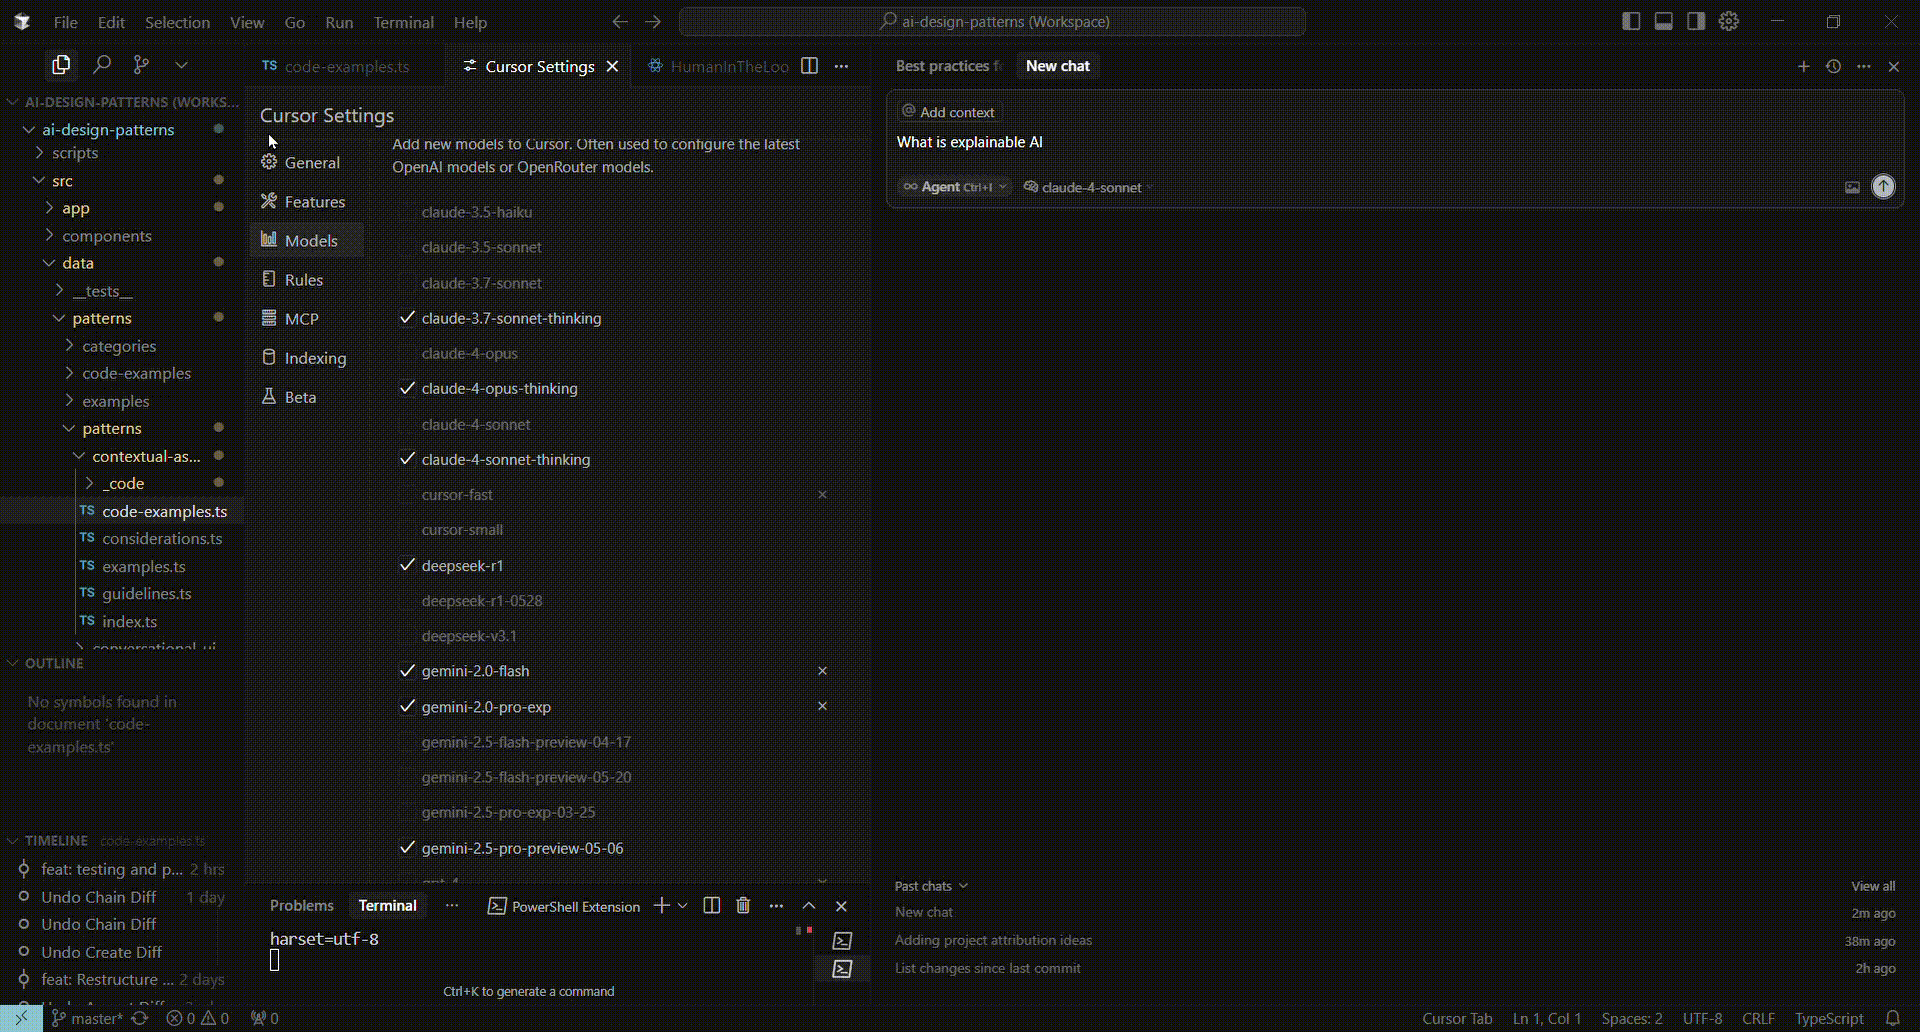Remove cursor-fast model with X
Image resolution: width=1920 pixels, height=1032 pixels.
tap(823, 495)
